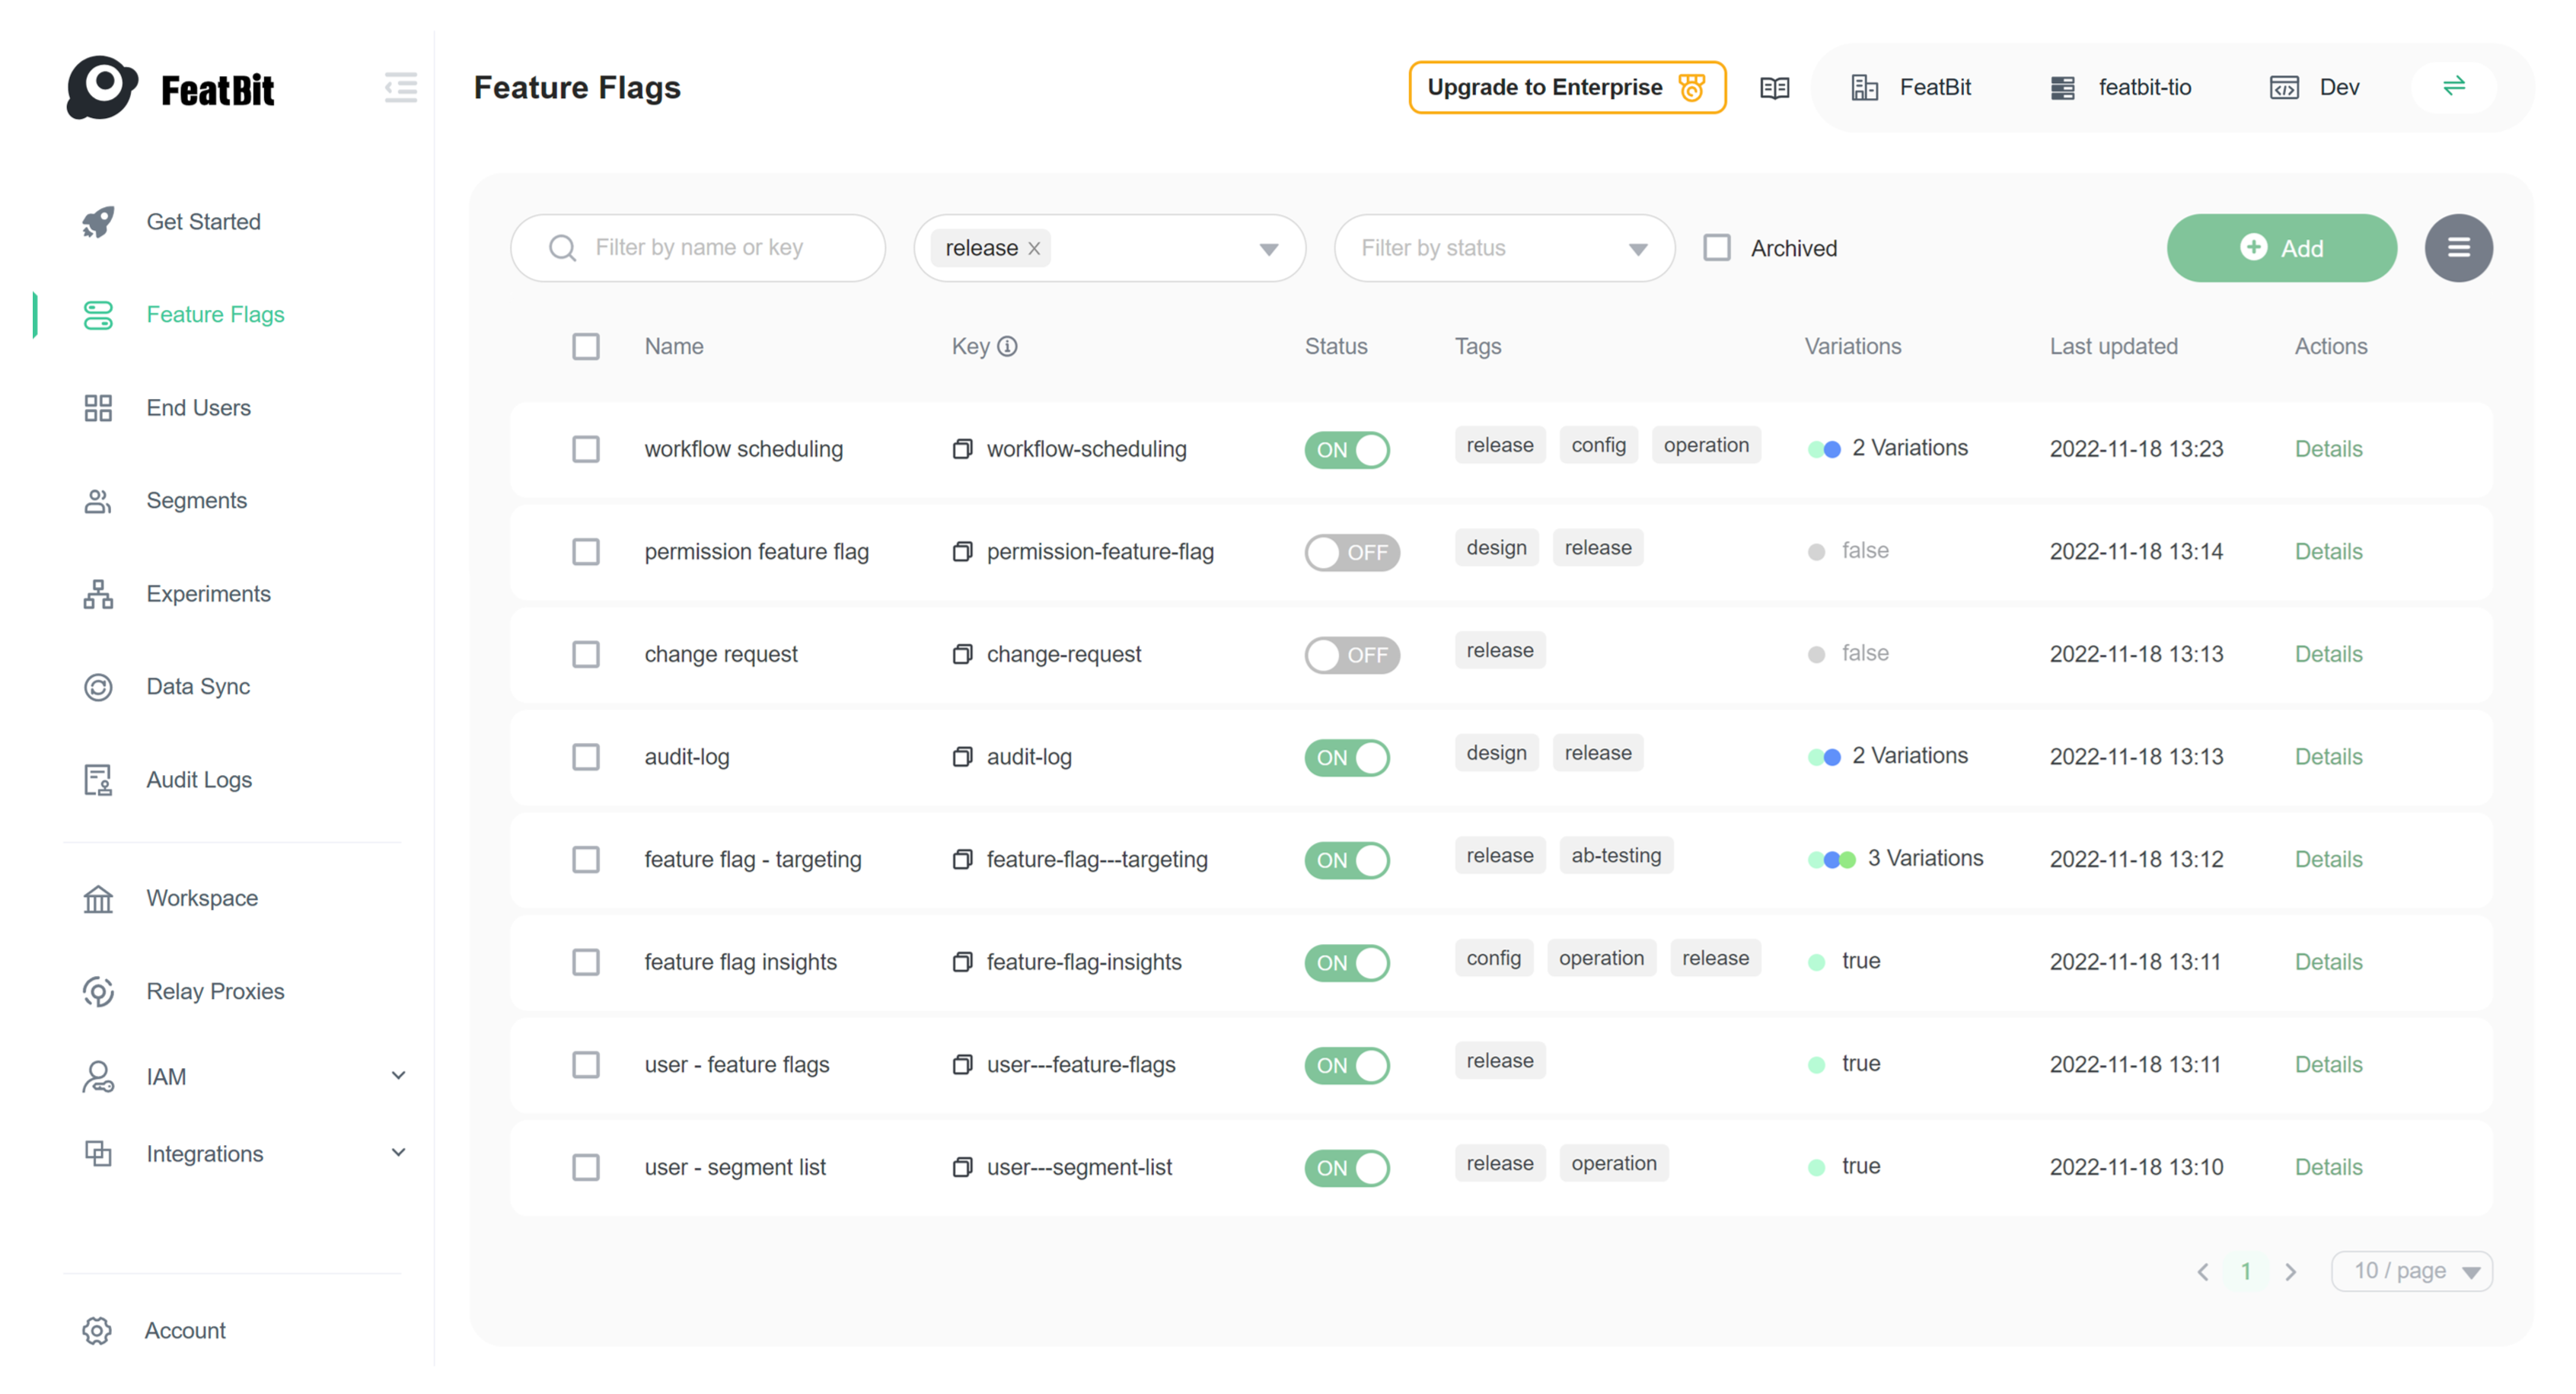Remove the release tag filter
Viewport: 2576px width, 1394px height.
coord(1035,249)
